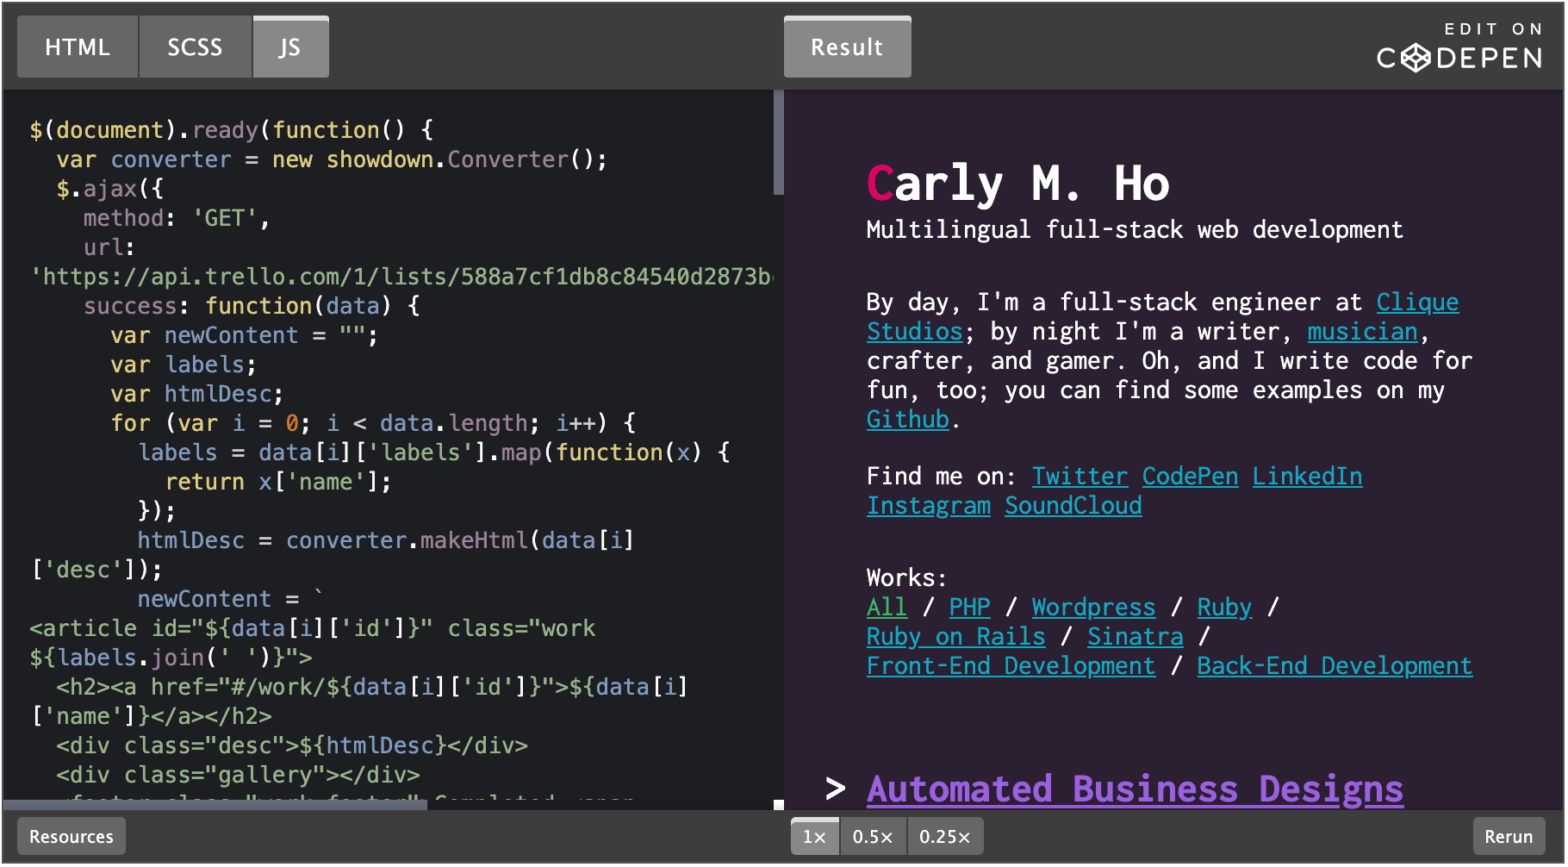1568x867 pixels.
Task: Filter works by Back-End Development
Action: point(1334,666)
